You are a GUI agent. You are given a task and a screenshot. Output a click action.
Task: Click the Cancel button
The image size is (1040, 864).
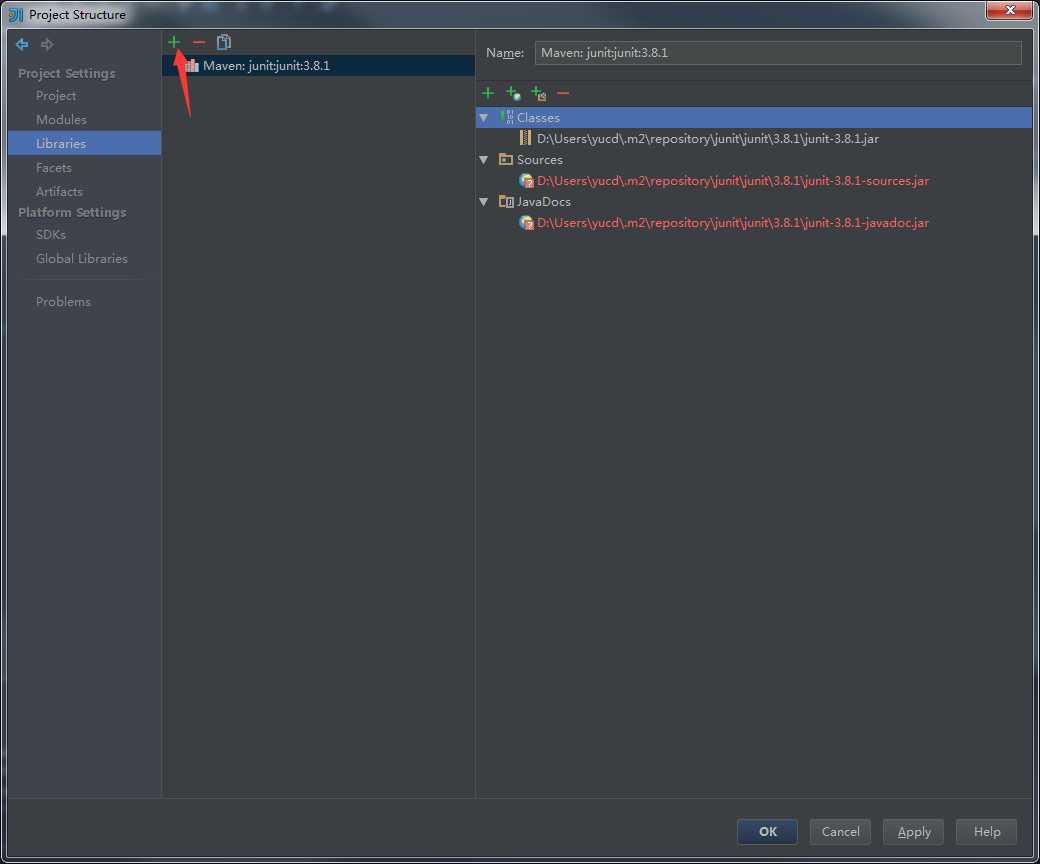[x=840, y=832]
